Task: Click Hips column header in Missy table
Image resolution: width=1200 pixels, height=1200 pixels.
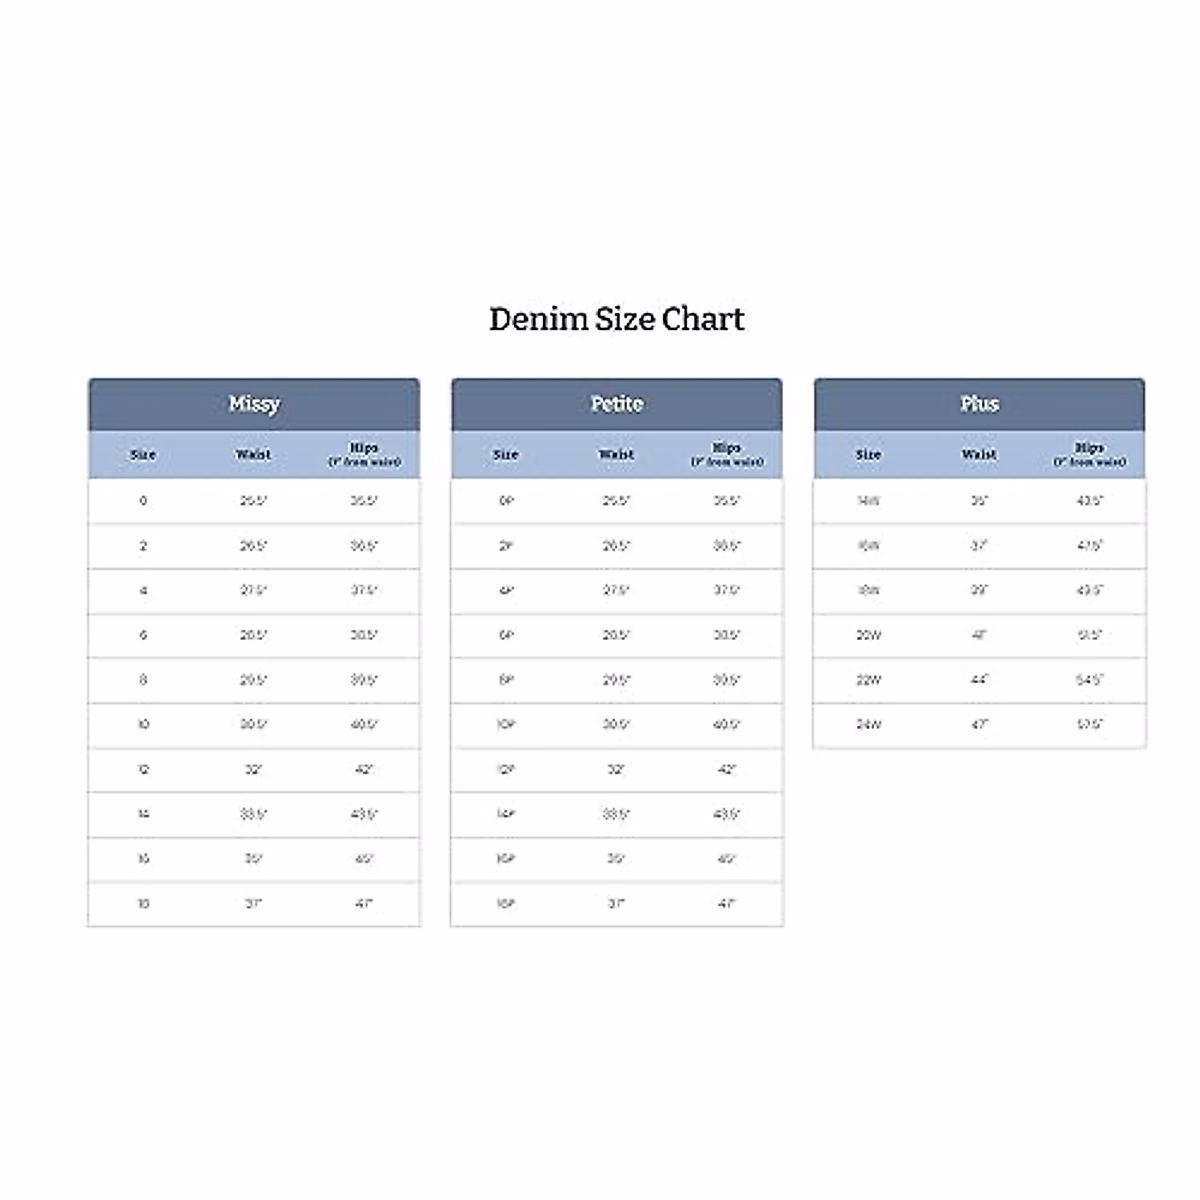Action: [x=364, y=455]
